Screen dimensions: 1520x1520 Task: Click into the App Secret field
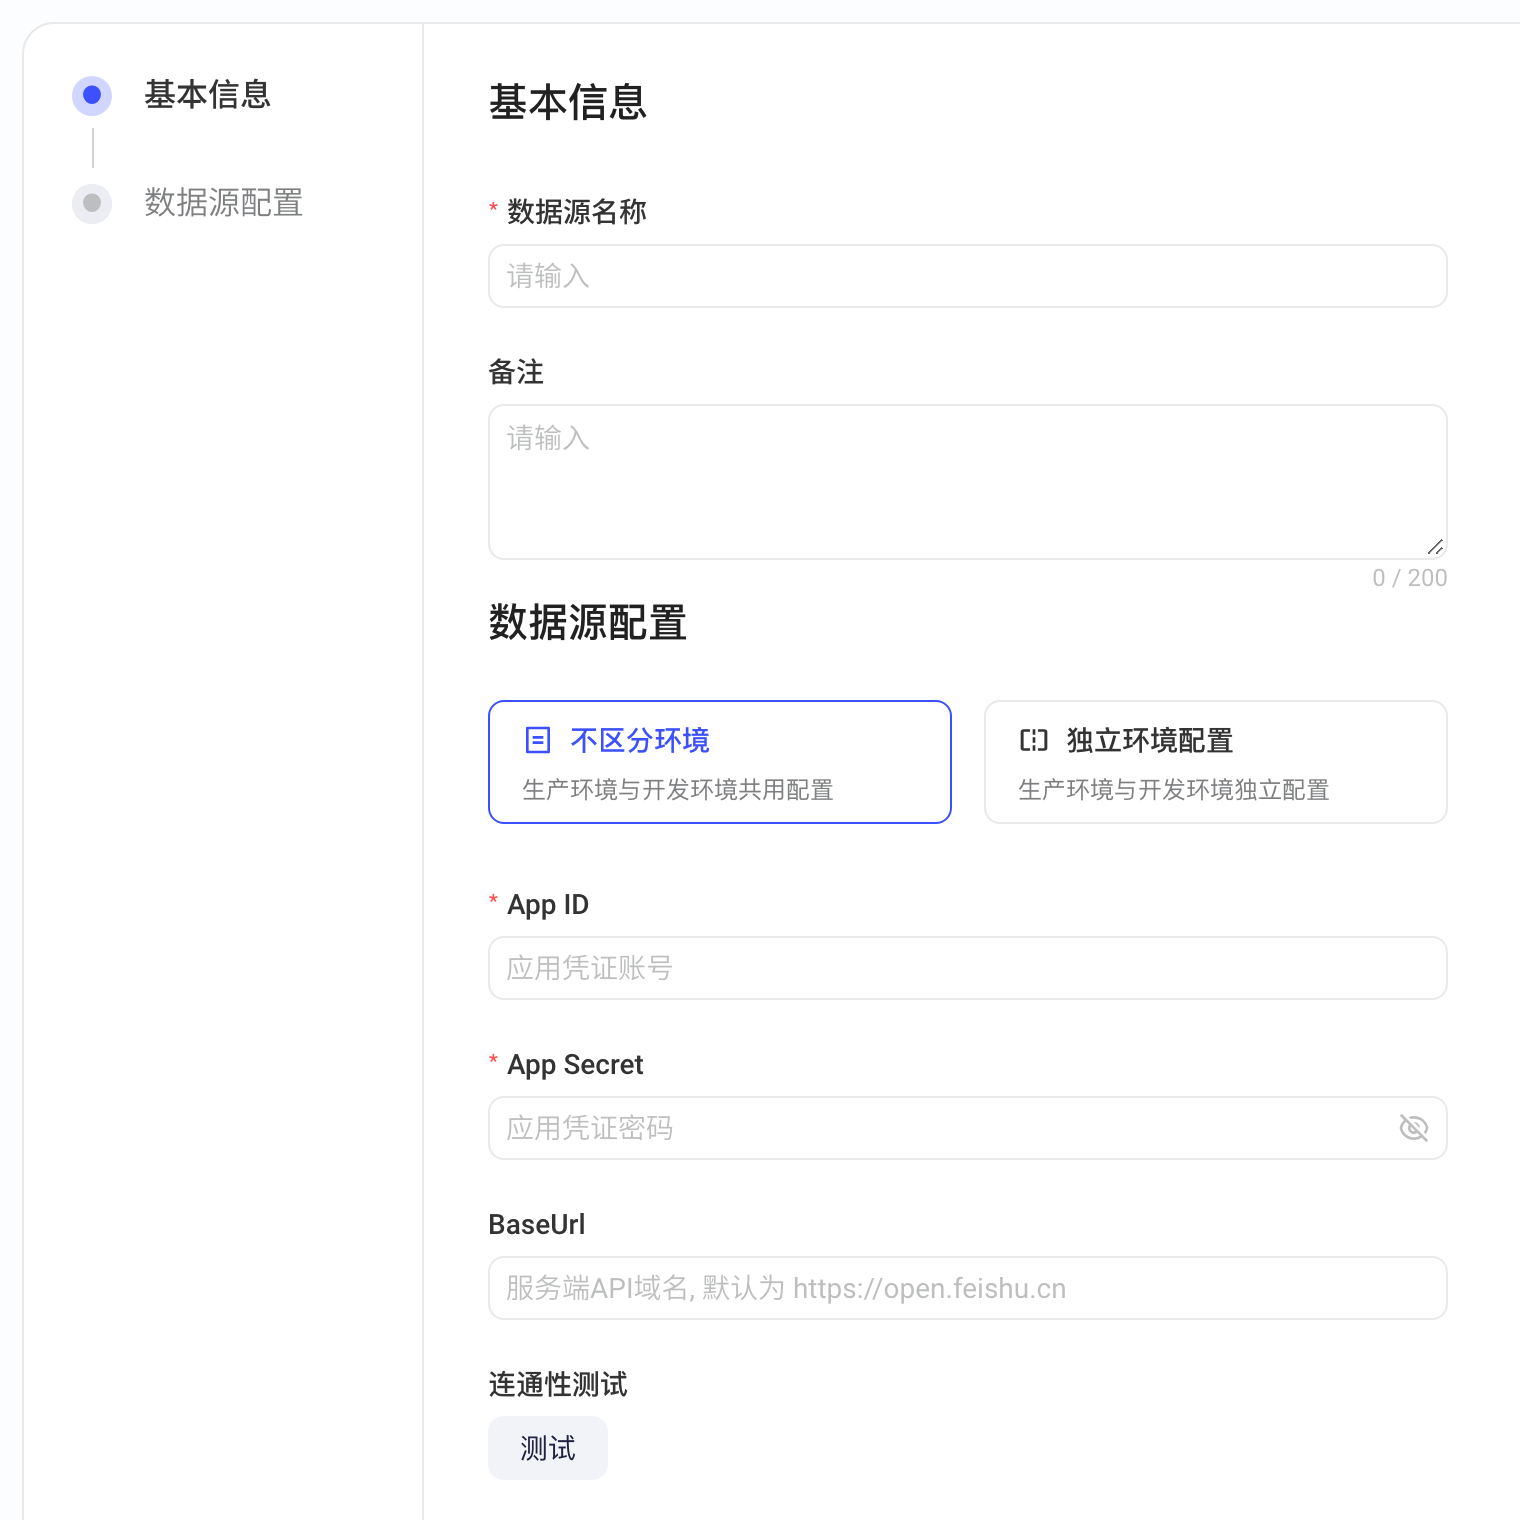tap(968, 1128)
